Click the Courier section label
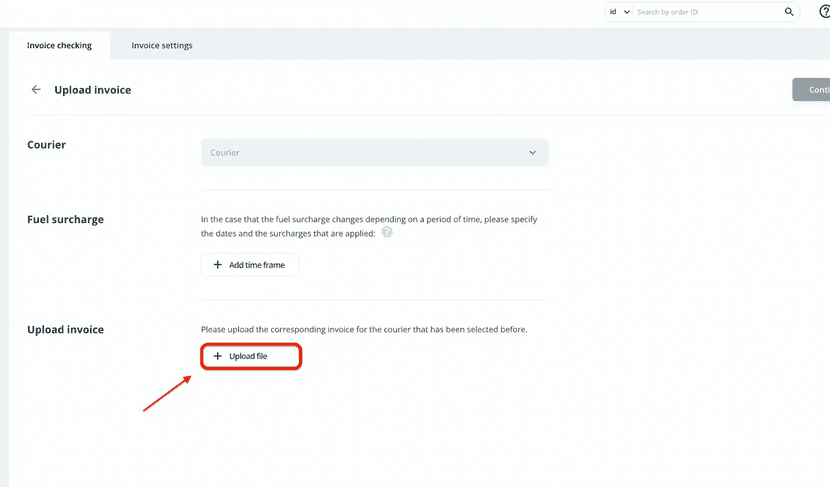This screenshot has height=487, width=830. click(x=46, y=145)
